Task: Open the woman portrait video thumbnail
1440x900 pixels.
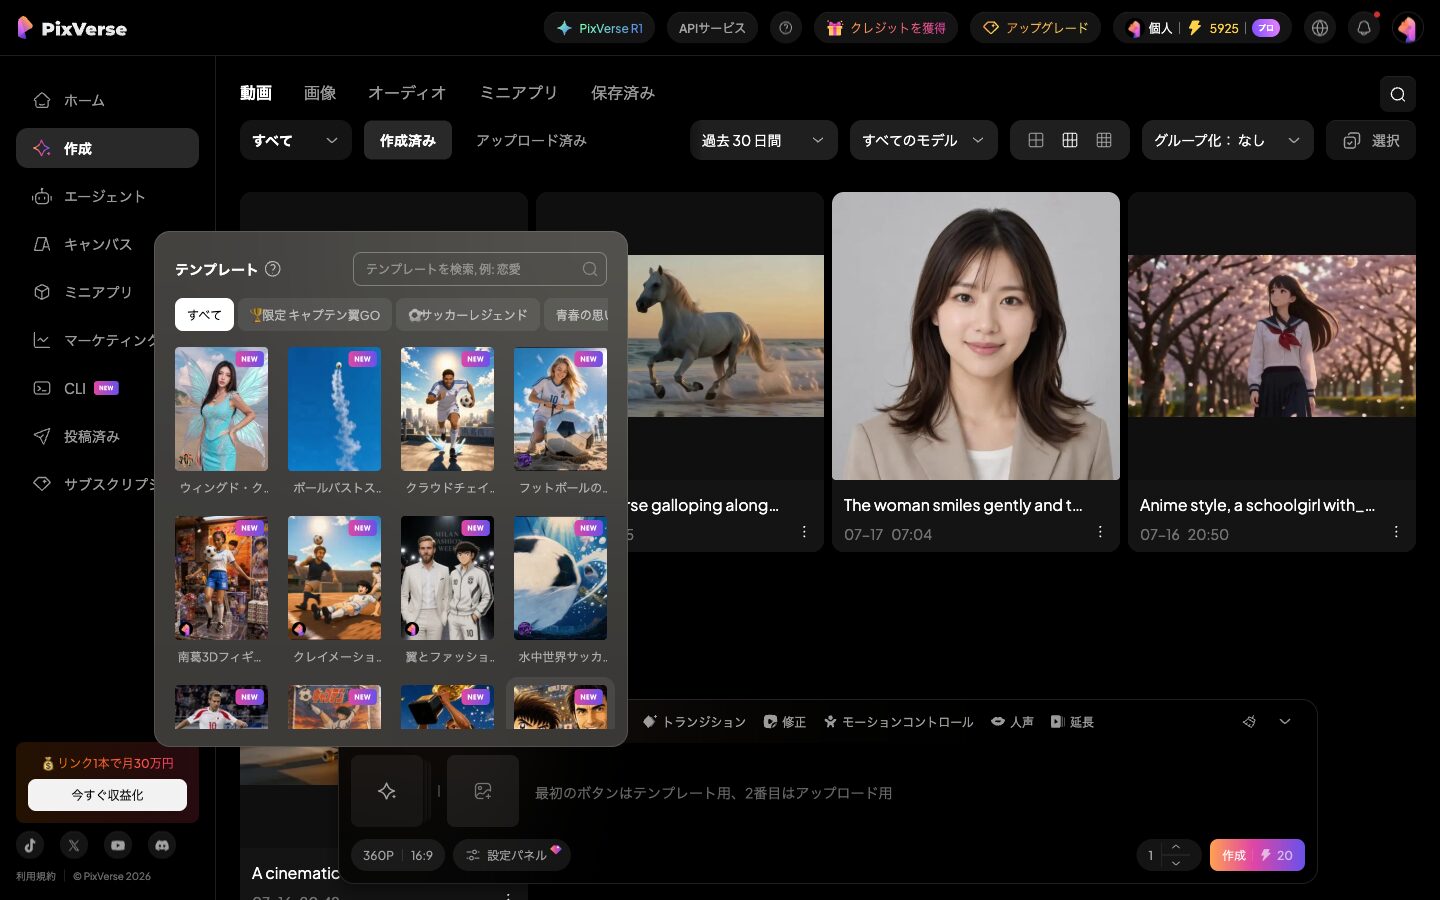Action: point(976,336)
